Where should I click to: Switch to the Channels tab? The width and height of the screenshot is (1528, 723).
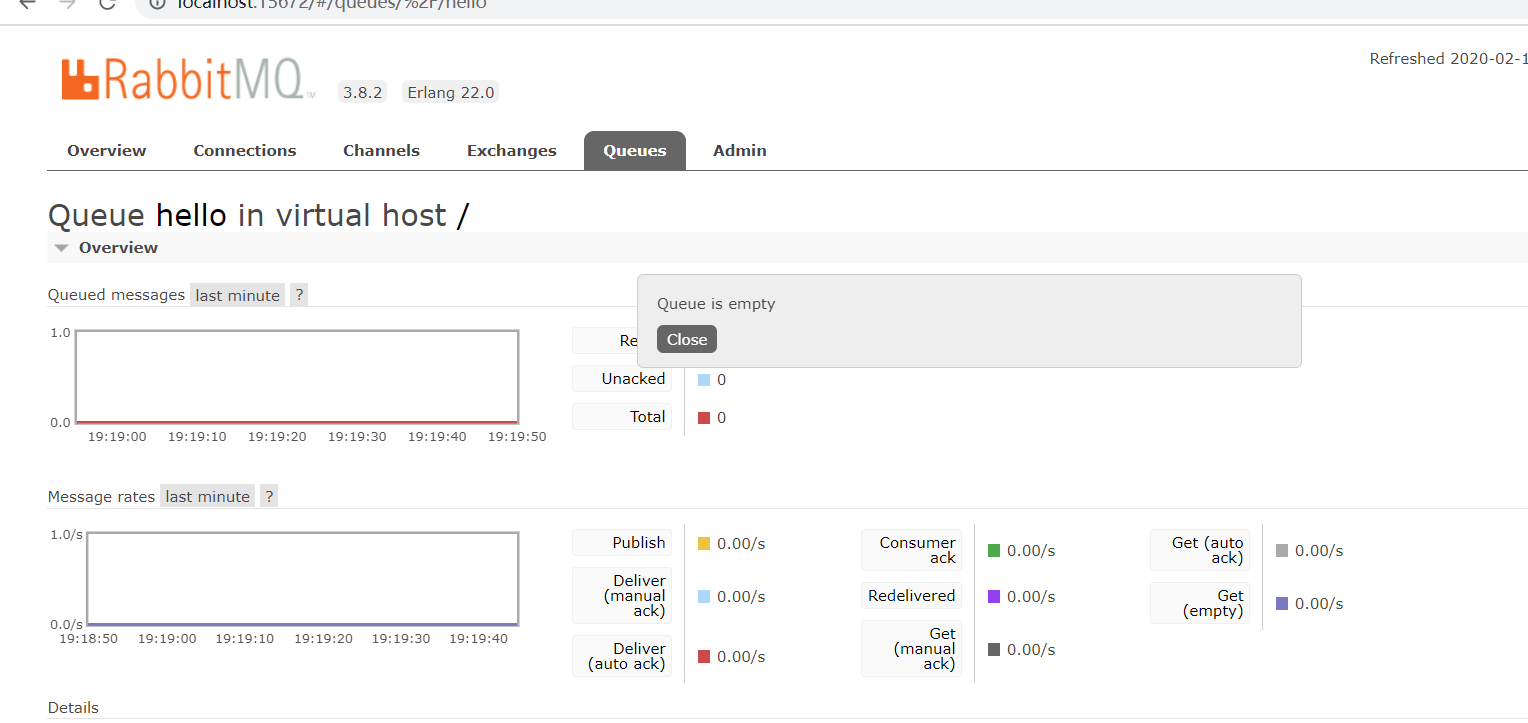click(381, 151)
